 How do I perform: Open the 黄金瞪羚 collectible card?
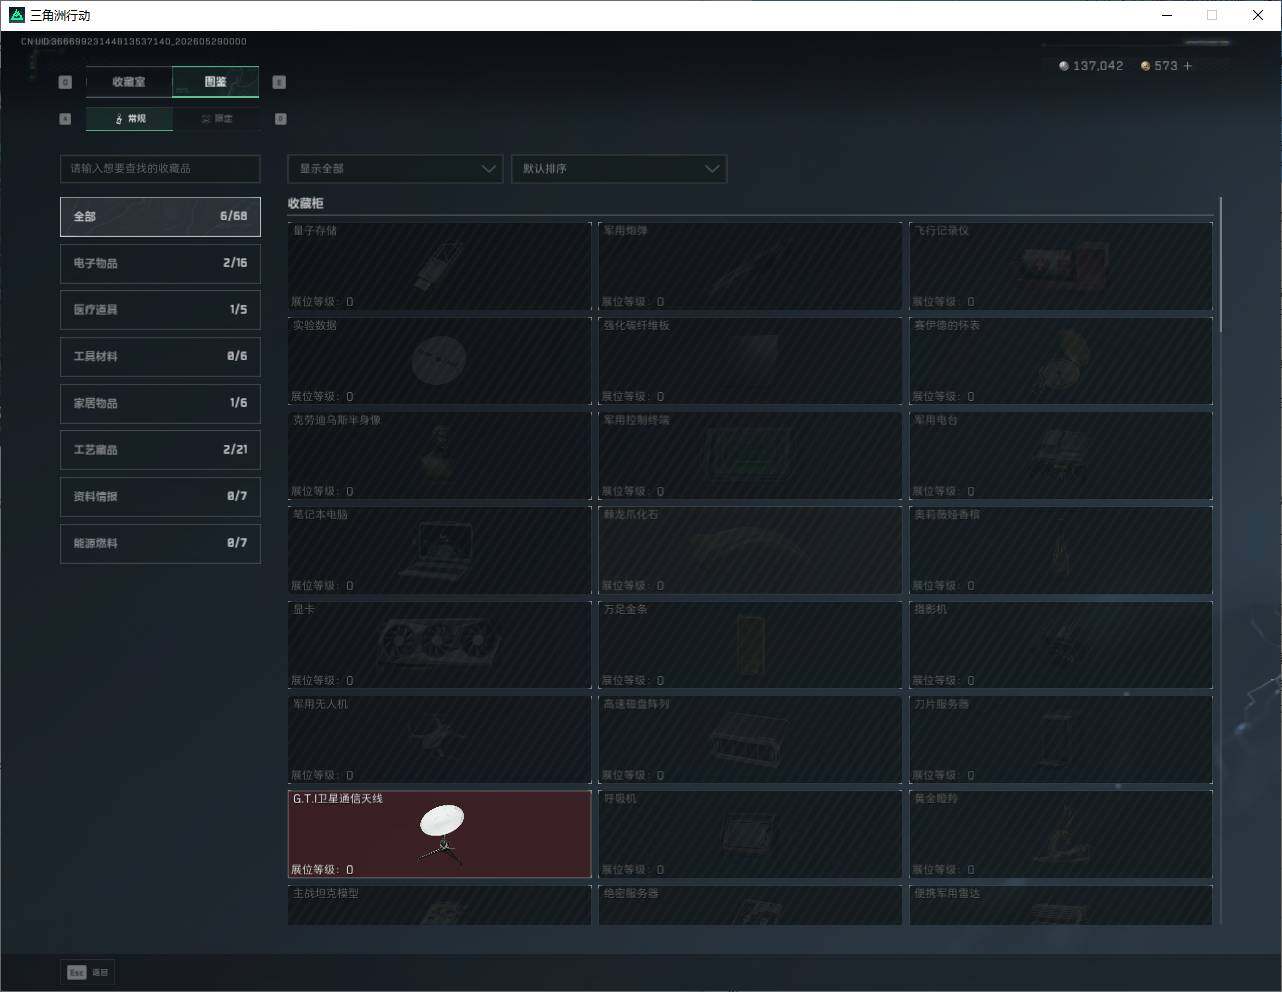tap(1061, 834)
